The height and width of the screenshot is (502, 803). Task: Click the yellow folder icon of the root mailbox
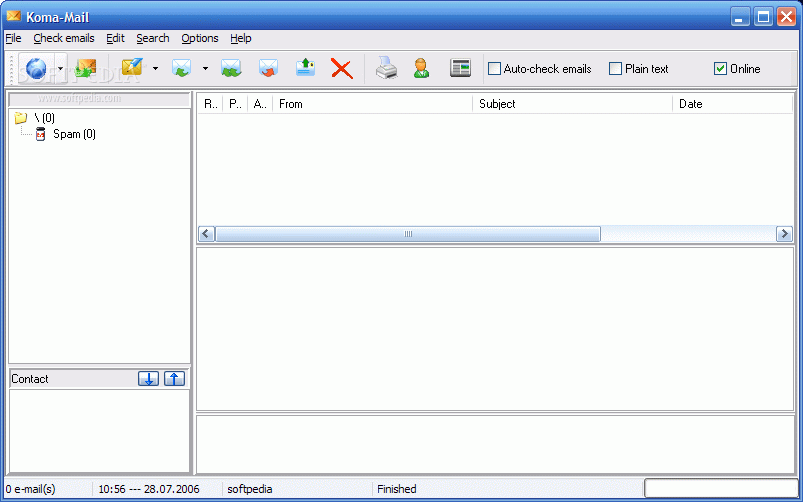(21, 118)
